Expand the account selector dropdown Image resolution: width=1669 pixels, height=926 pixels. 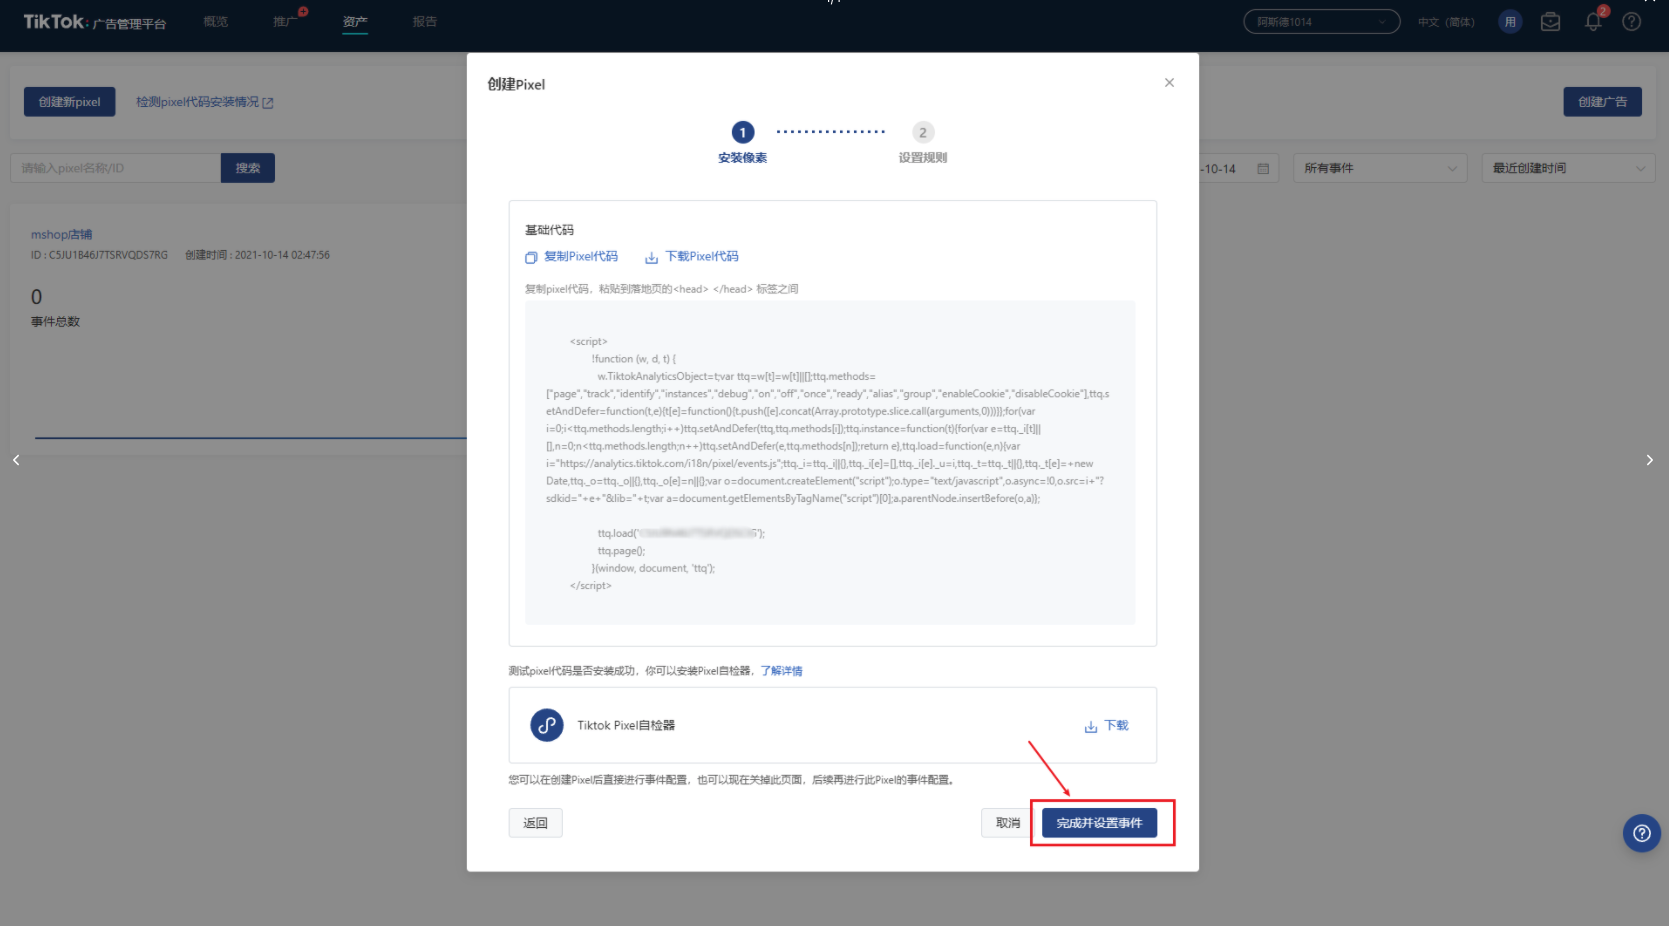[x=1320, y=22]
